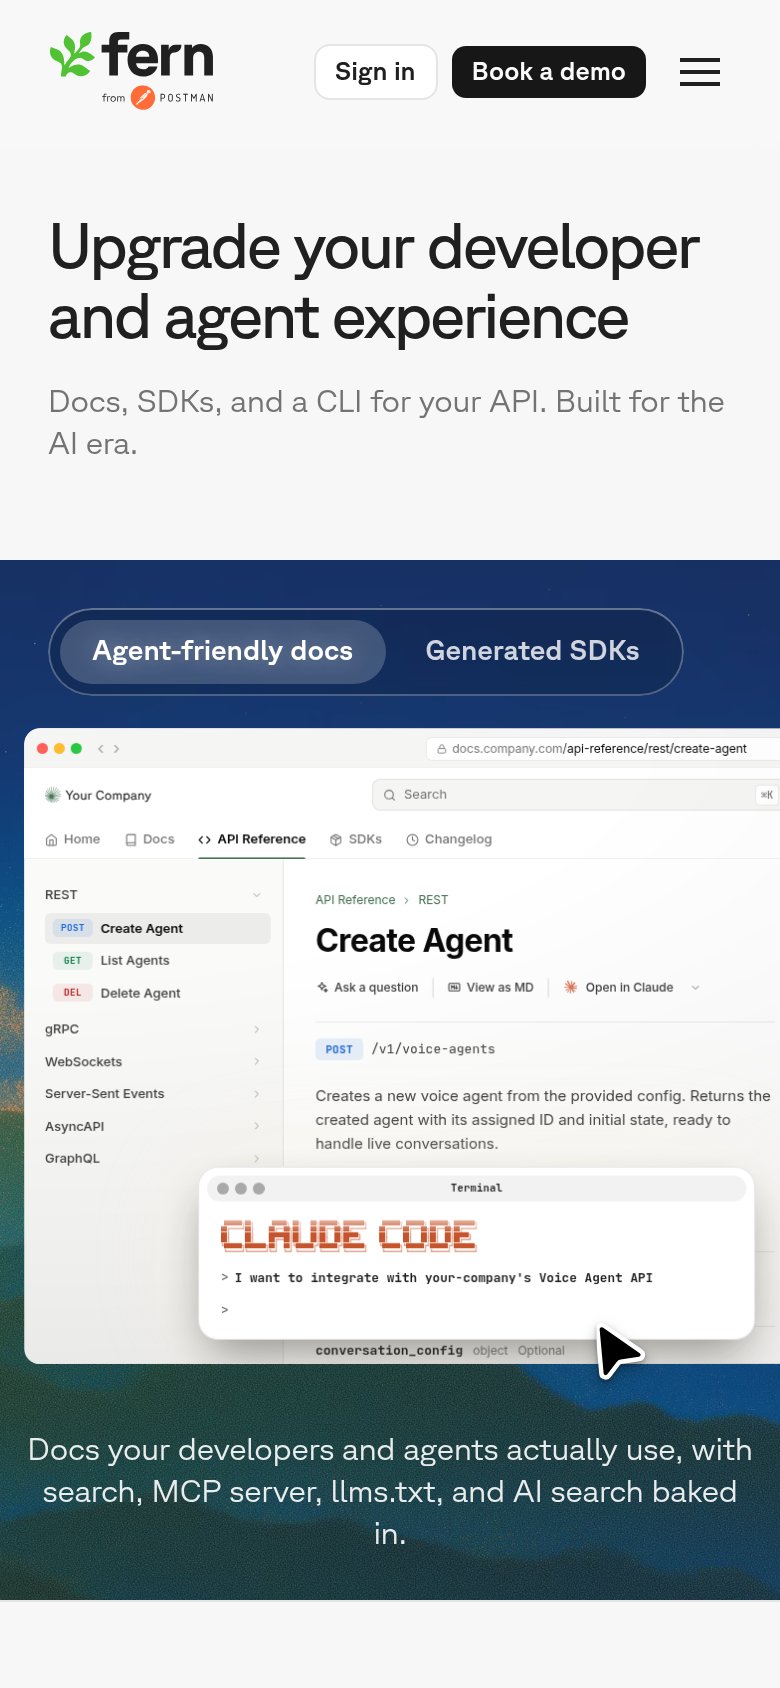The height and width of the screenshot is (1688, 780).
Task: Click the Book a demo button
Action: (x=549, y=72)
